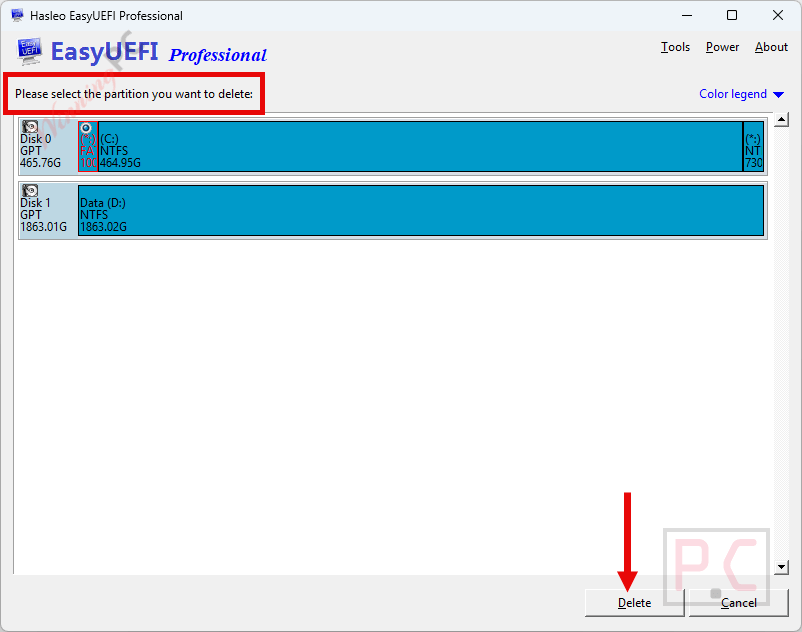Click the Disk 1 GPT 1863.01G label
This screenshot has width=802, height=632.
[43, 215]
